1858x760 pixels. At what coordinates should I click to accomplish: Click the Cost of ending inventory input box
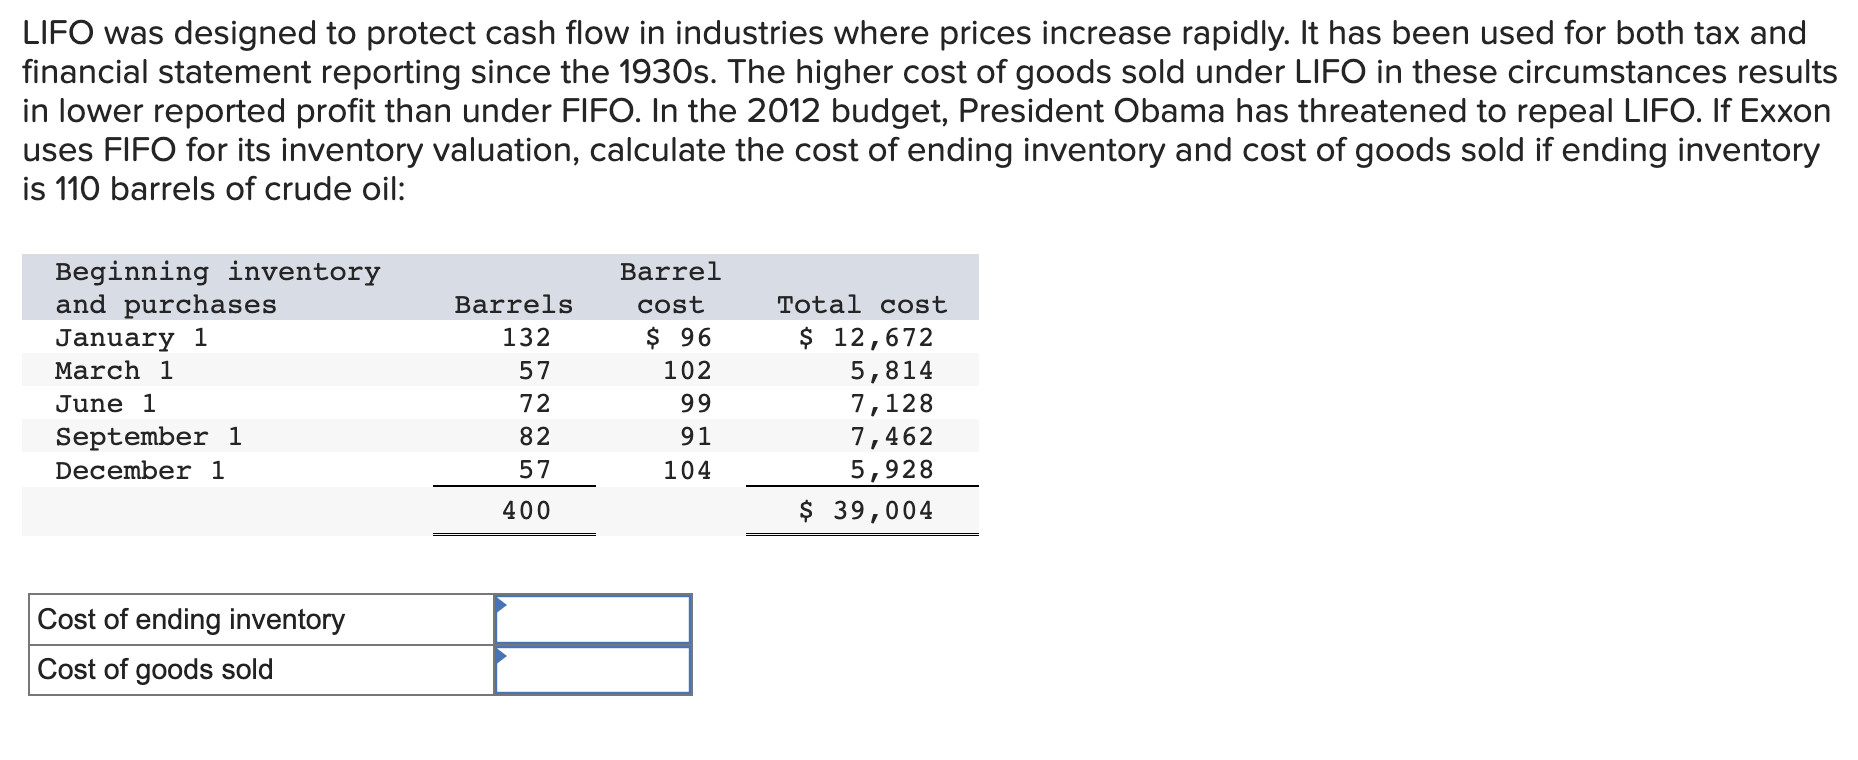(593, 619)
